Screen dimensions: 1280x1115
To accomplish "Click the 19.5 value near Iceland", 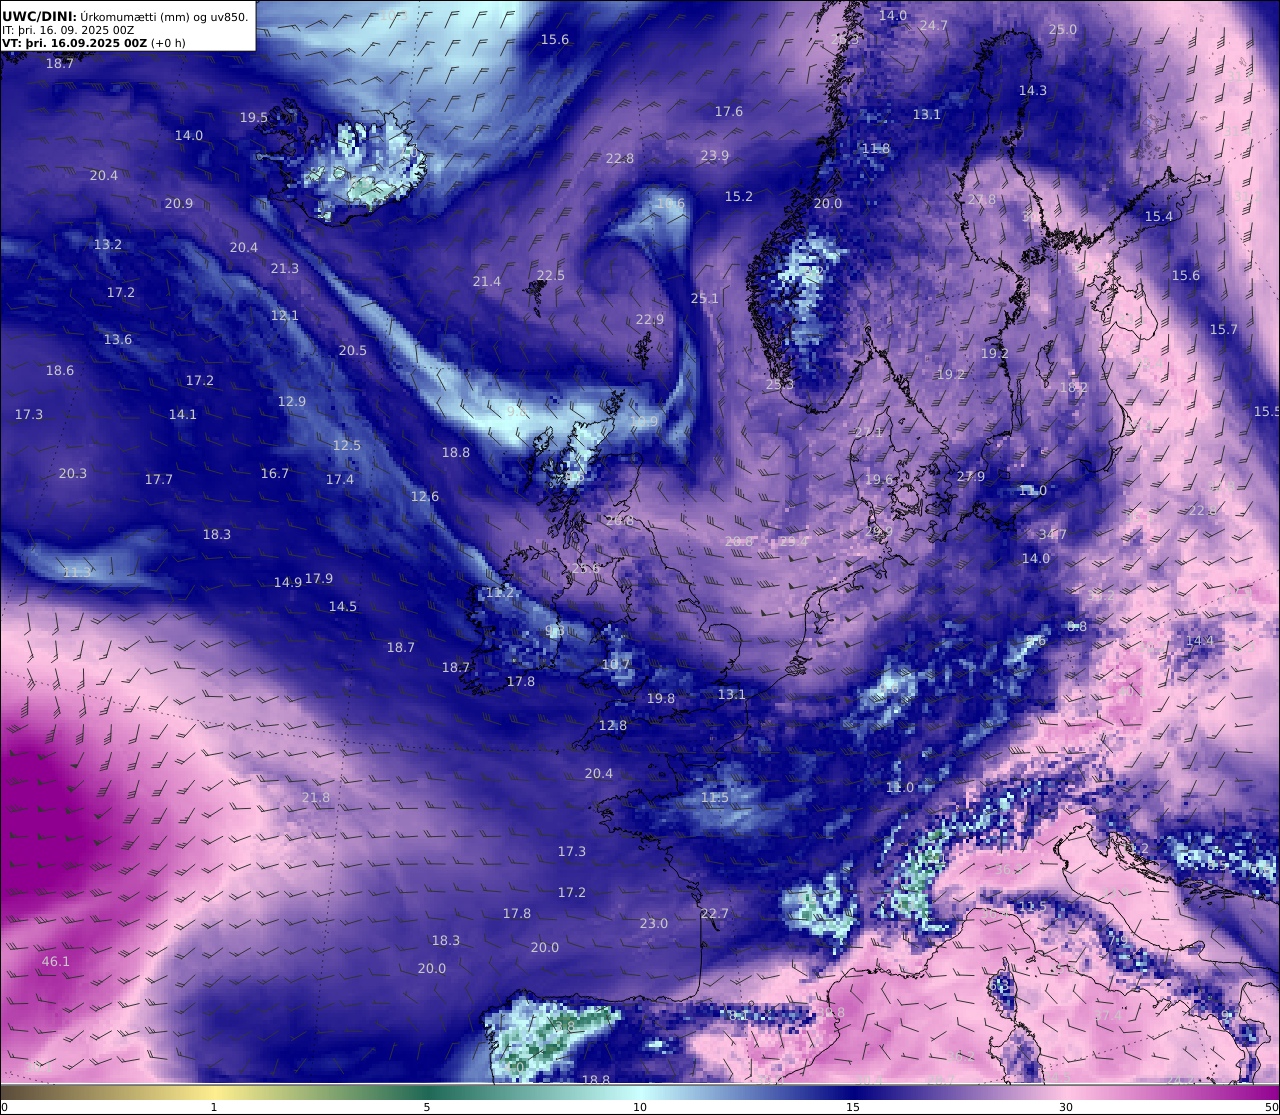I will (x=254, y=118).
